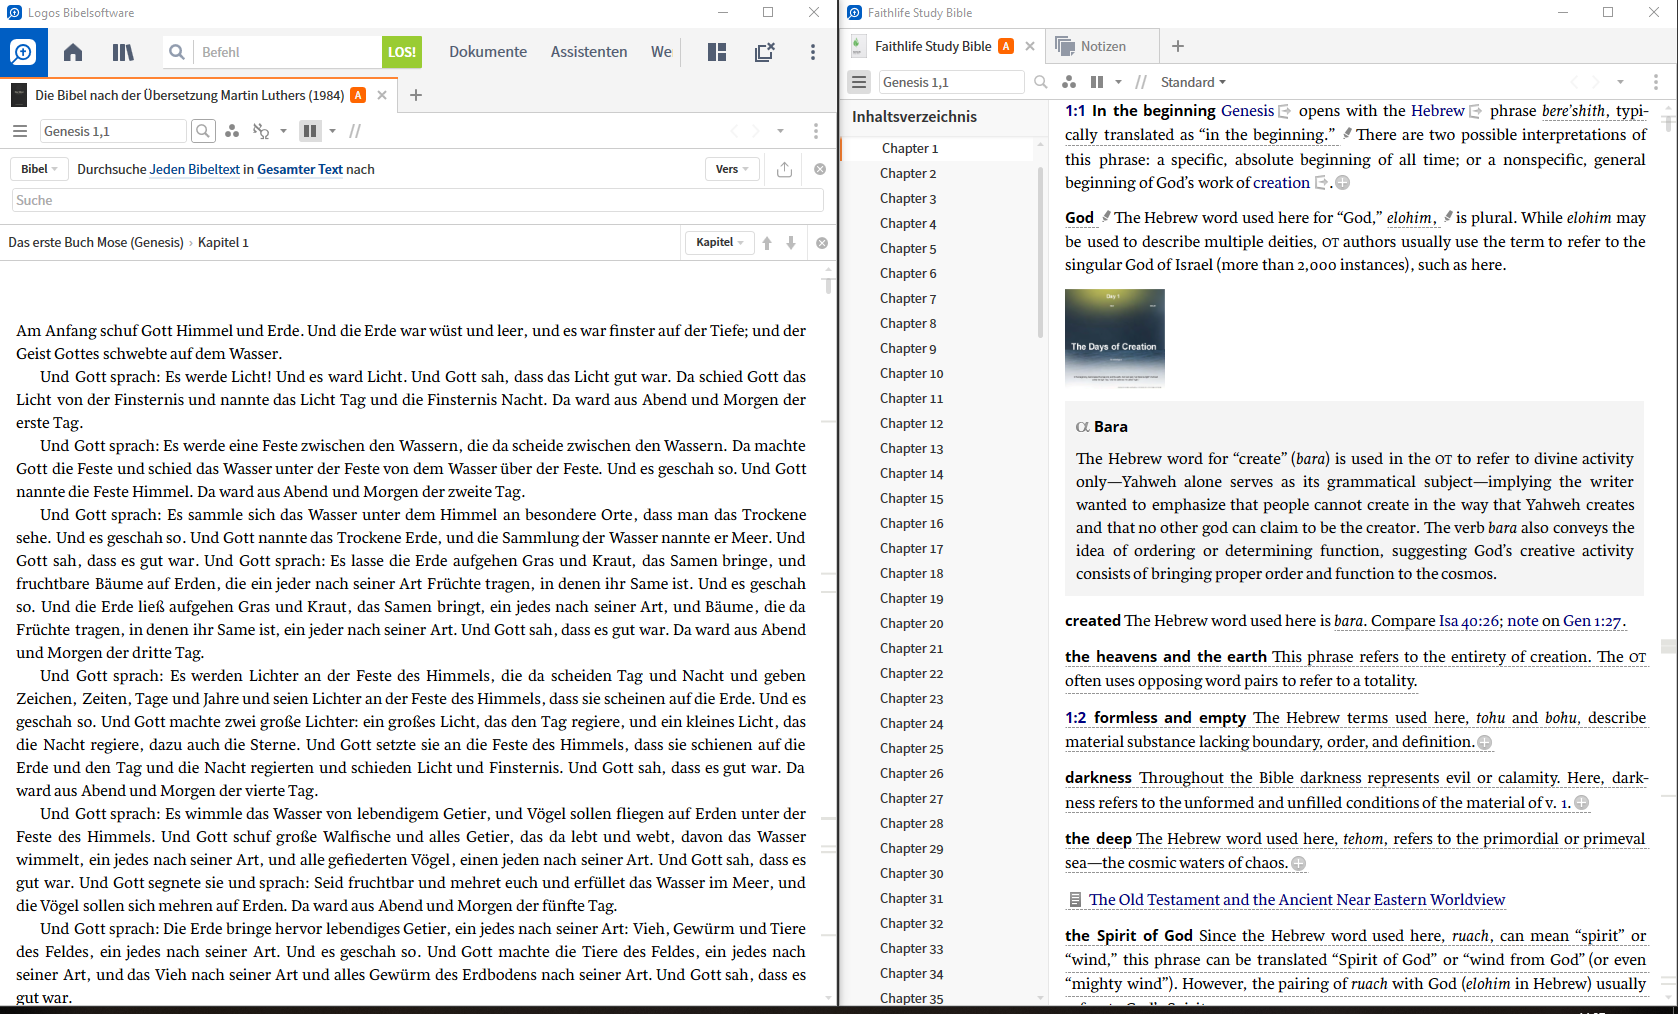Open visual filters in Faithlife Study Bible toolbar

[1069, 82]
